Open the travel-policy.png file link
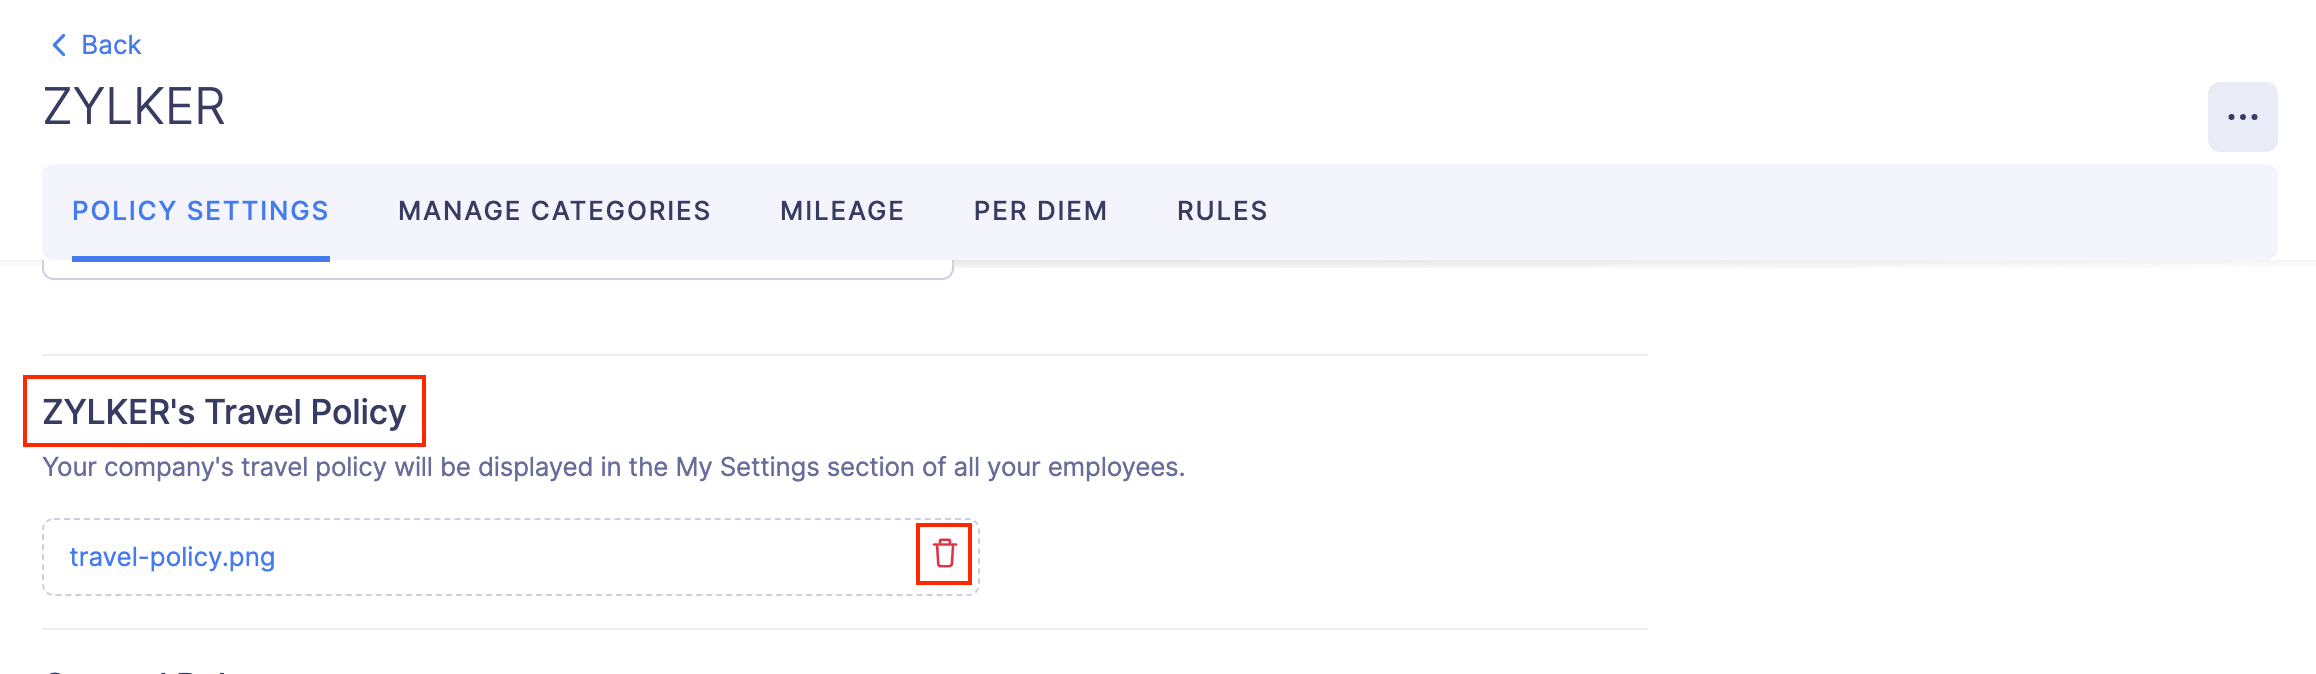 (x=172, y=557)
